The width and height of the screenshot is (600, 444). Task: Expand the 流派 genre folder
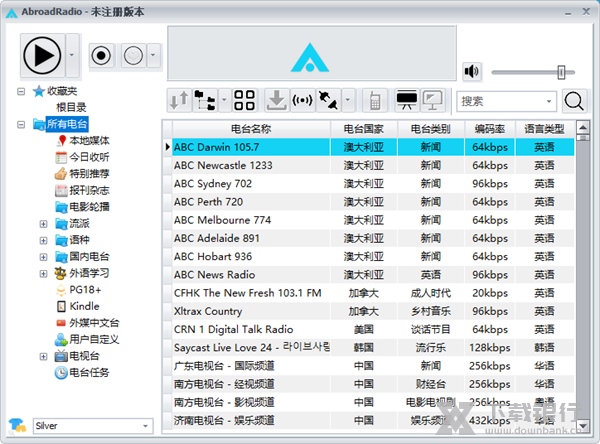(x=43, y=224)
